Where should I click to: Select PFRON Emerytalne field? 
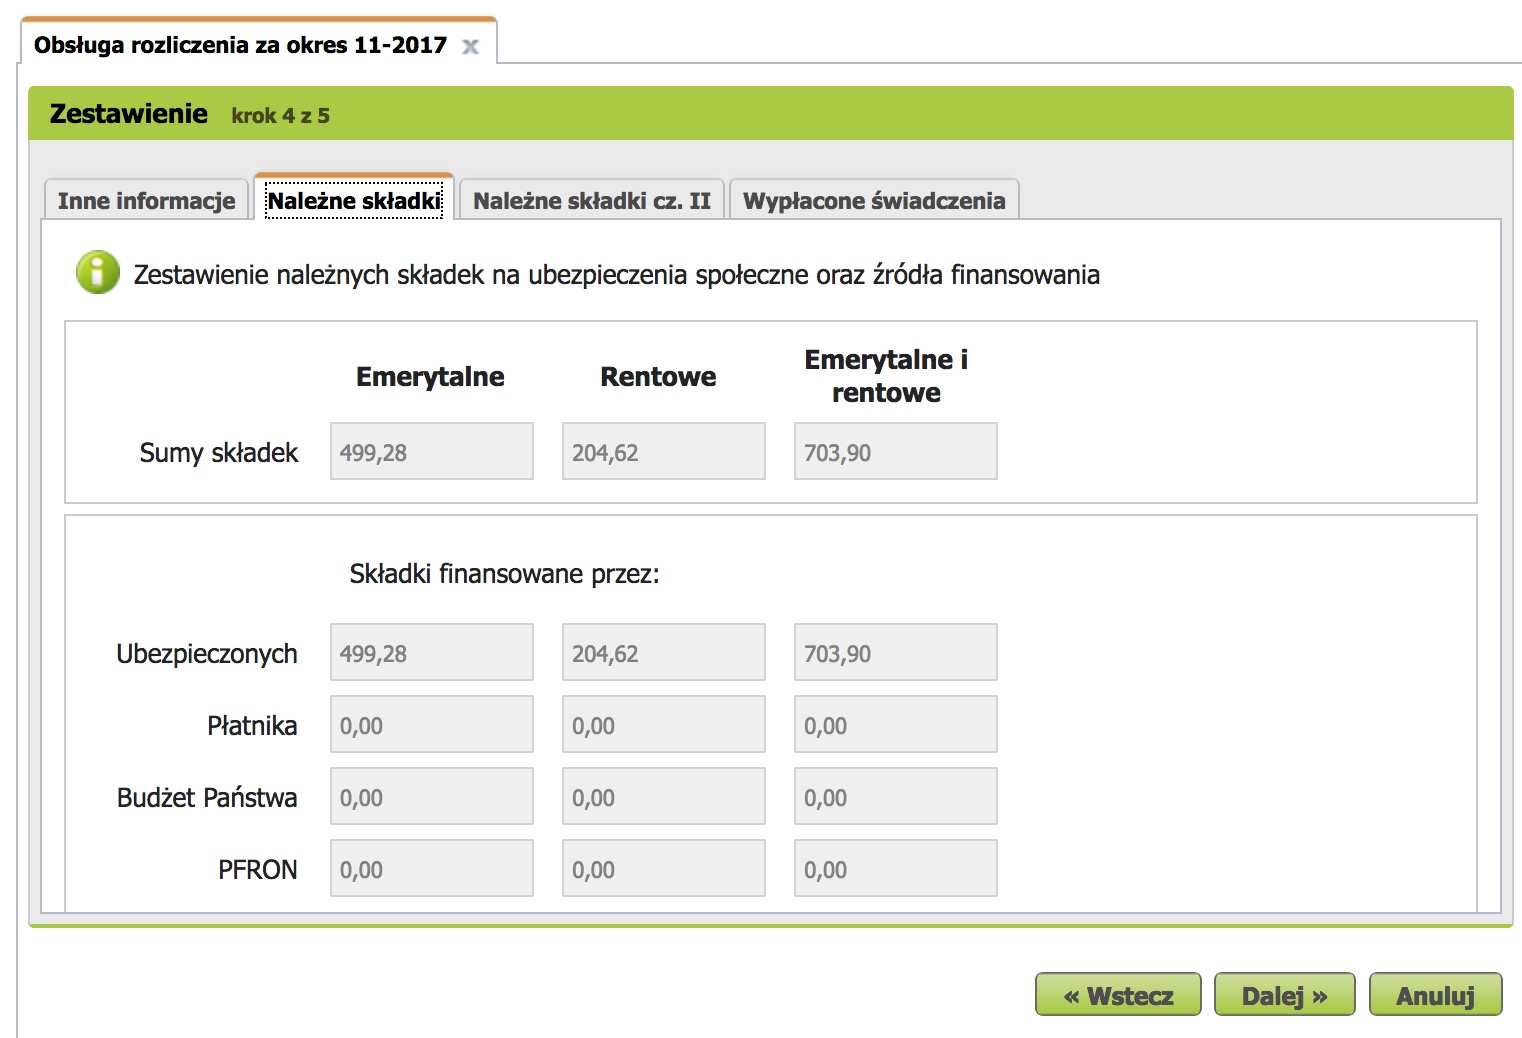[x=432, y=868]
